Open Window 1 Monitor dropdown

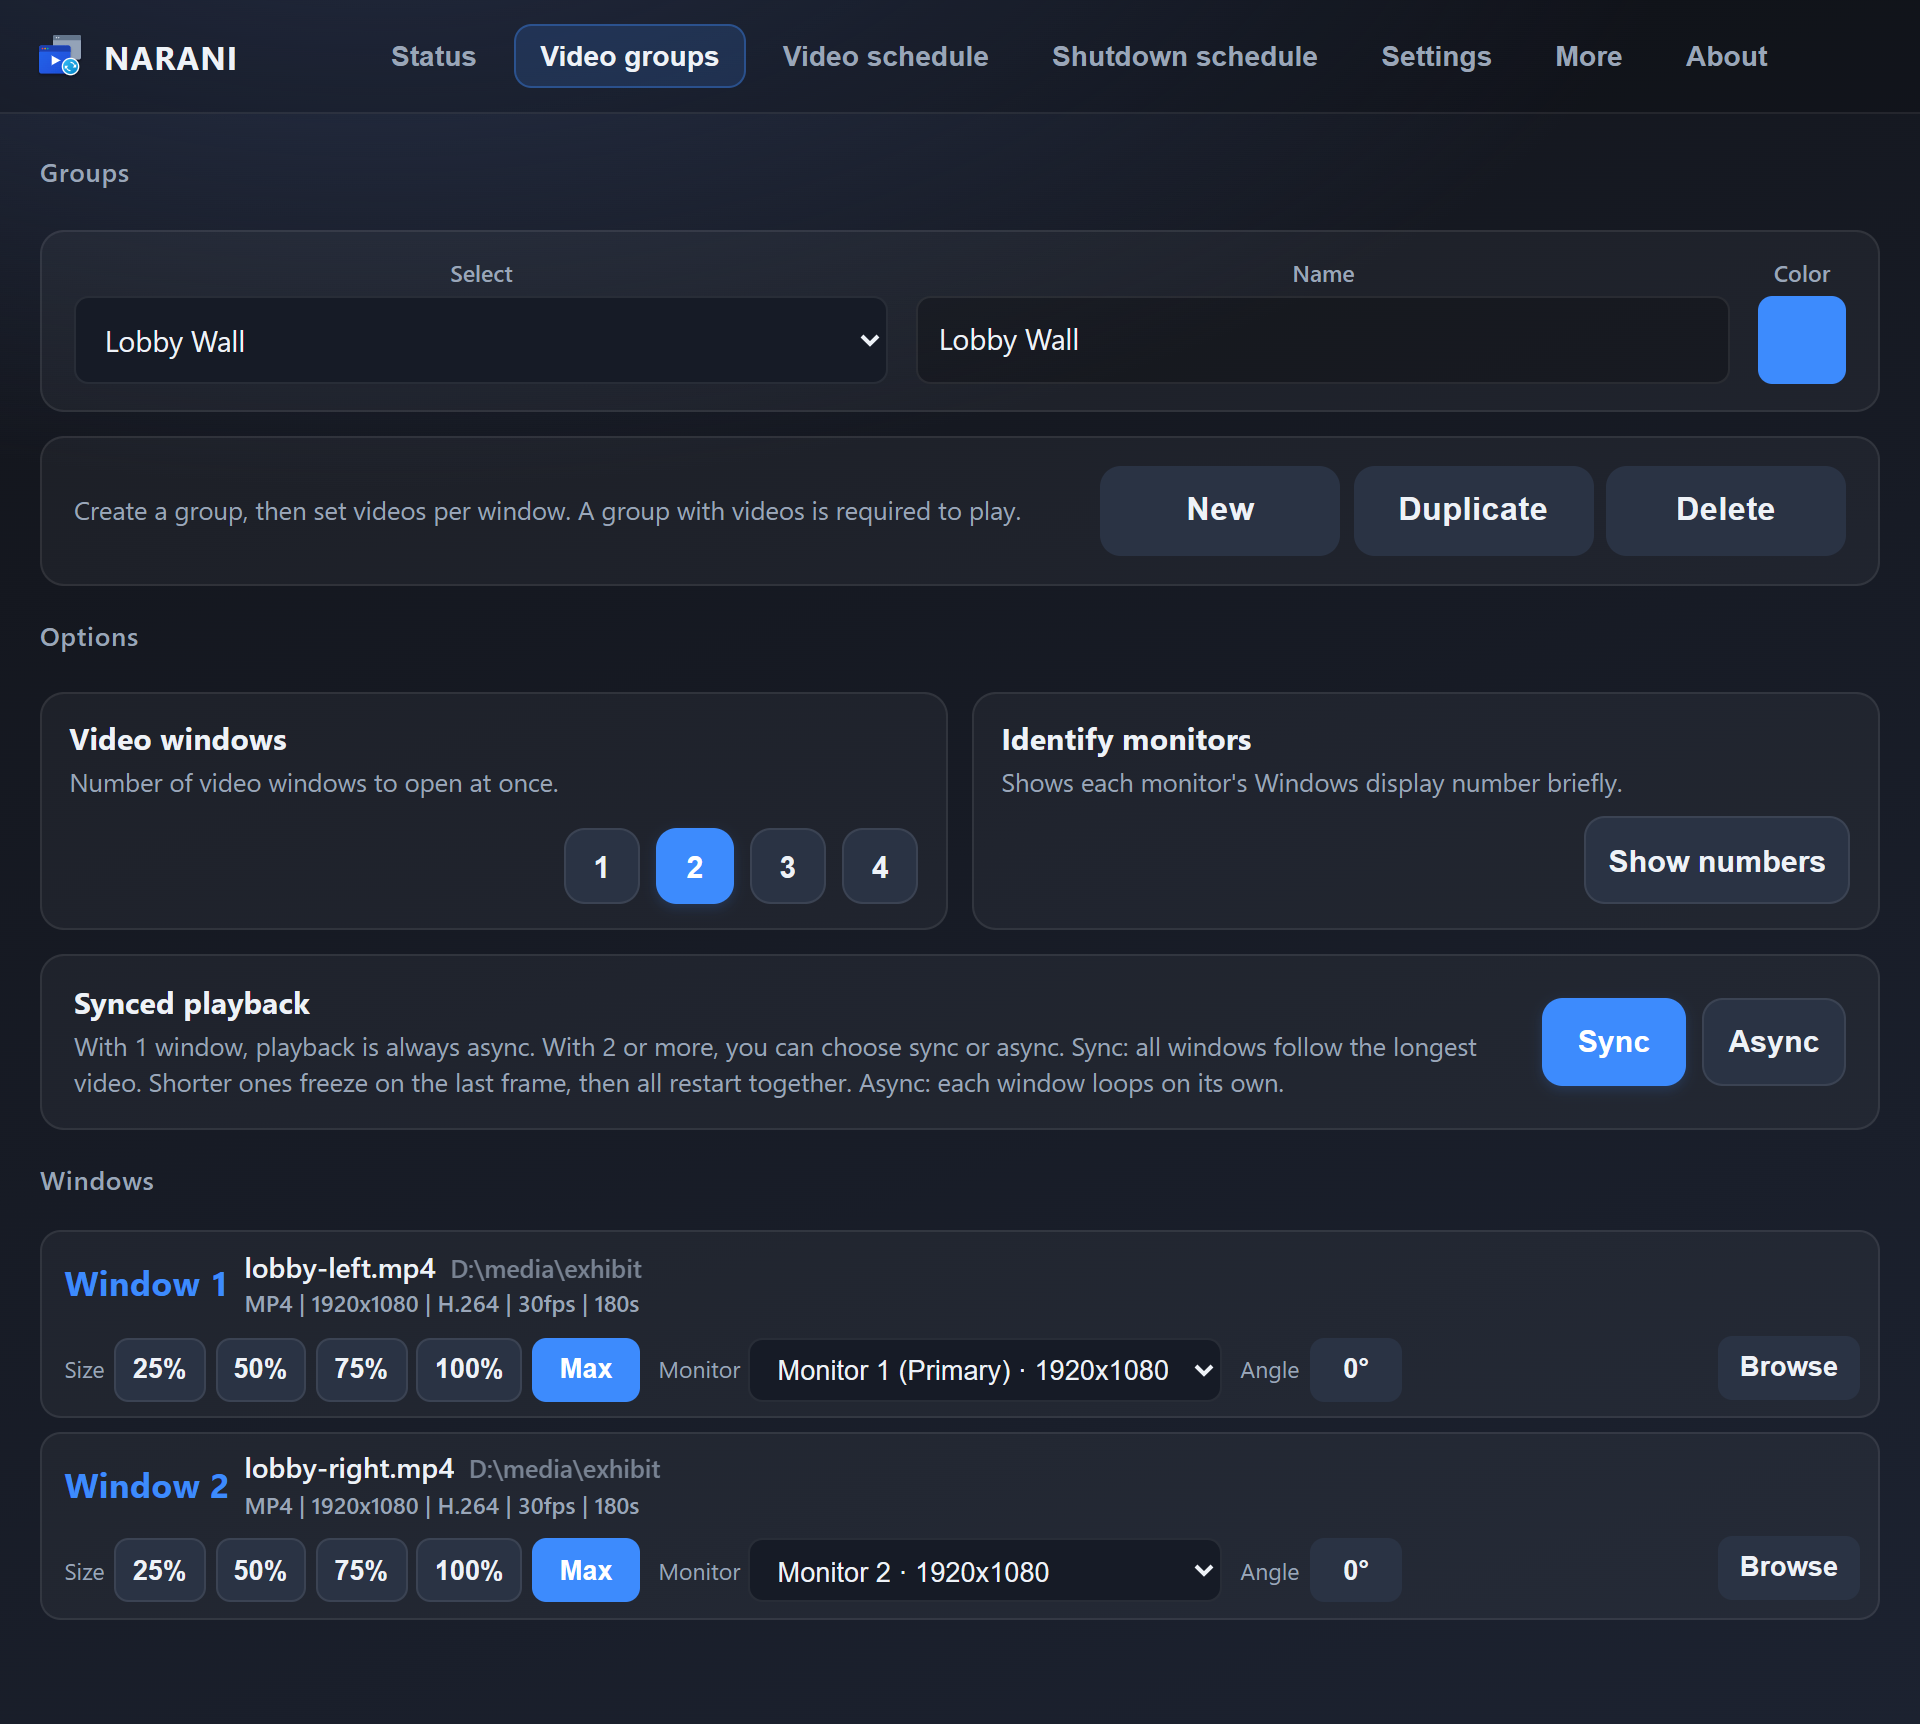pos(984,1370)
